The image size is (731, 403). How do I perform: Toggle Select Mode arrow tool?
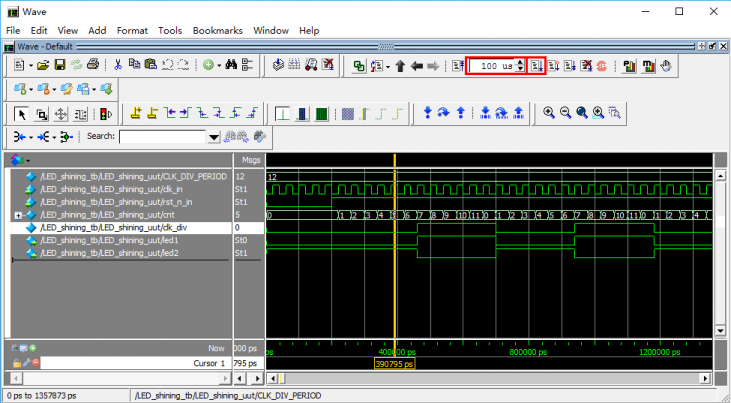pos(21,114)
